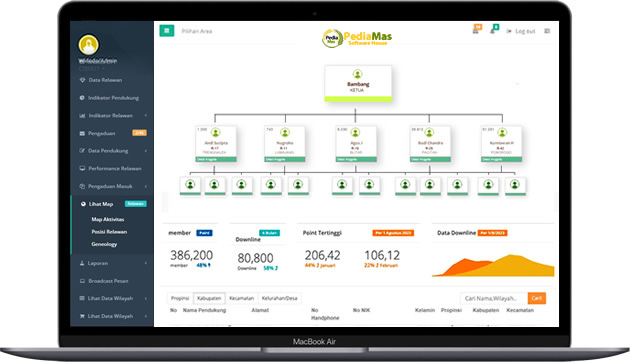The height and width of the screenshot is (362, 630).
Task: Open Indikator Pendukung sidebar icon
Action: (82, 98)
